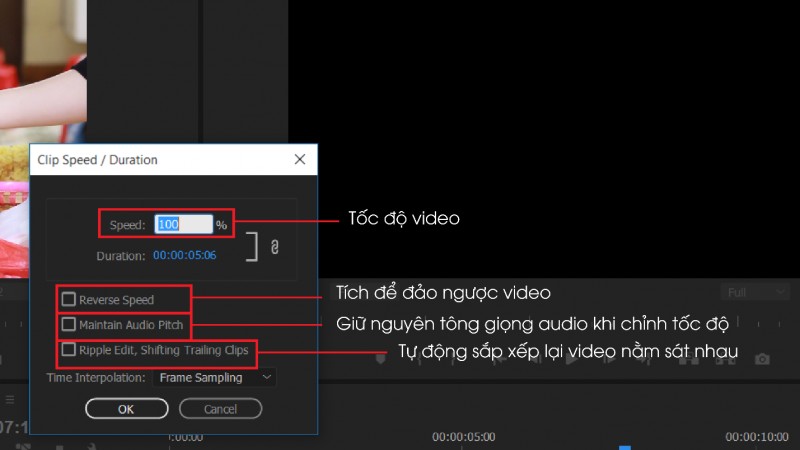Image resolution: width=800 pixels, height=450 pixels.
Task: Click the Duration value 00:00:05:06
Action: pos(184,255)
